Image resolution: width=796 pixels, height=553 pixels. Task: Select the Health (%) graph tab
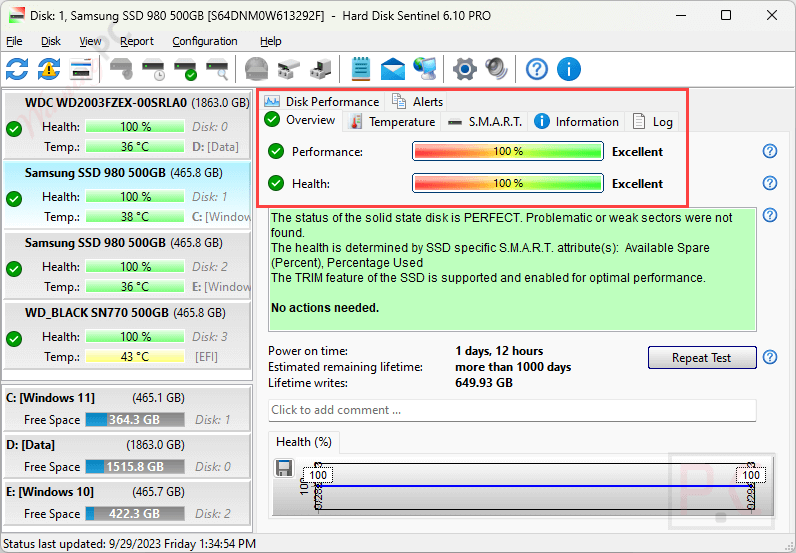click(304, 442)
